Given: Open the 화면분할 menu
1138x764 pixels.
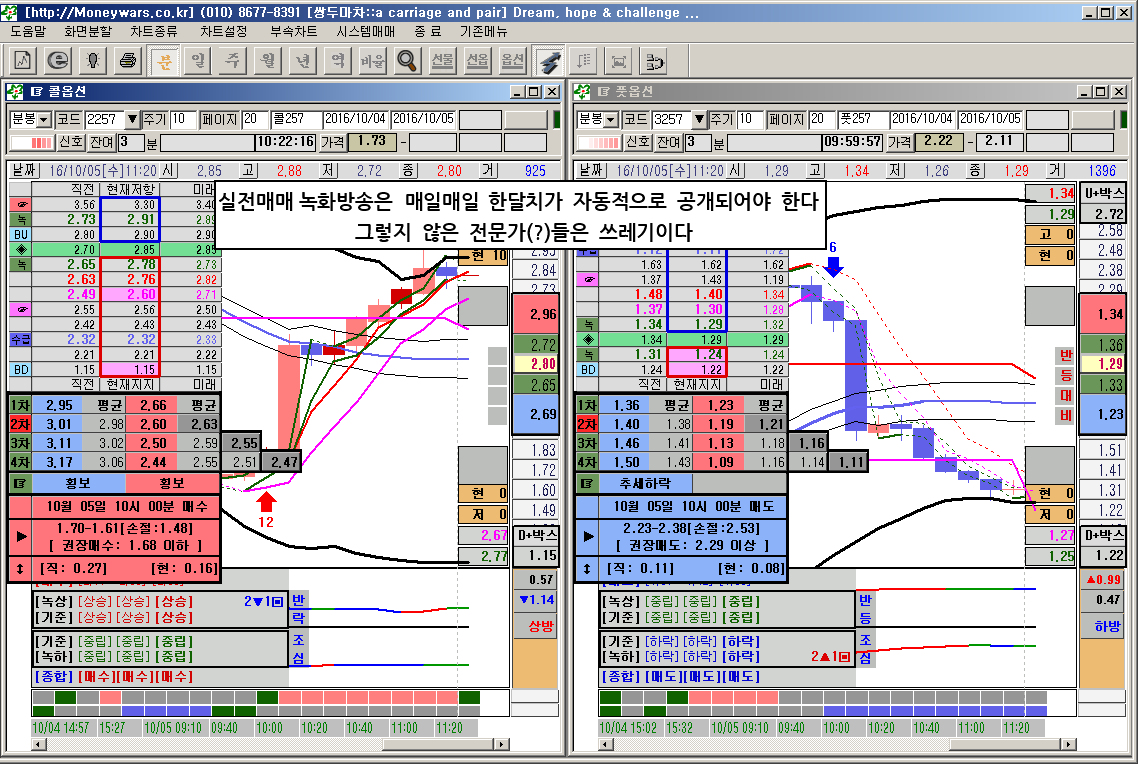Looking at the screenshot, I should [88, 31].
